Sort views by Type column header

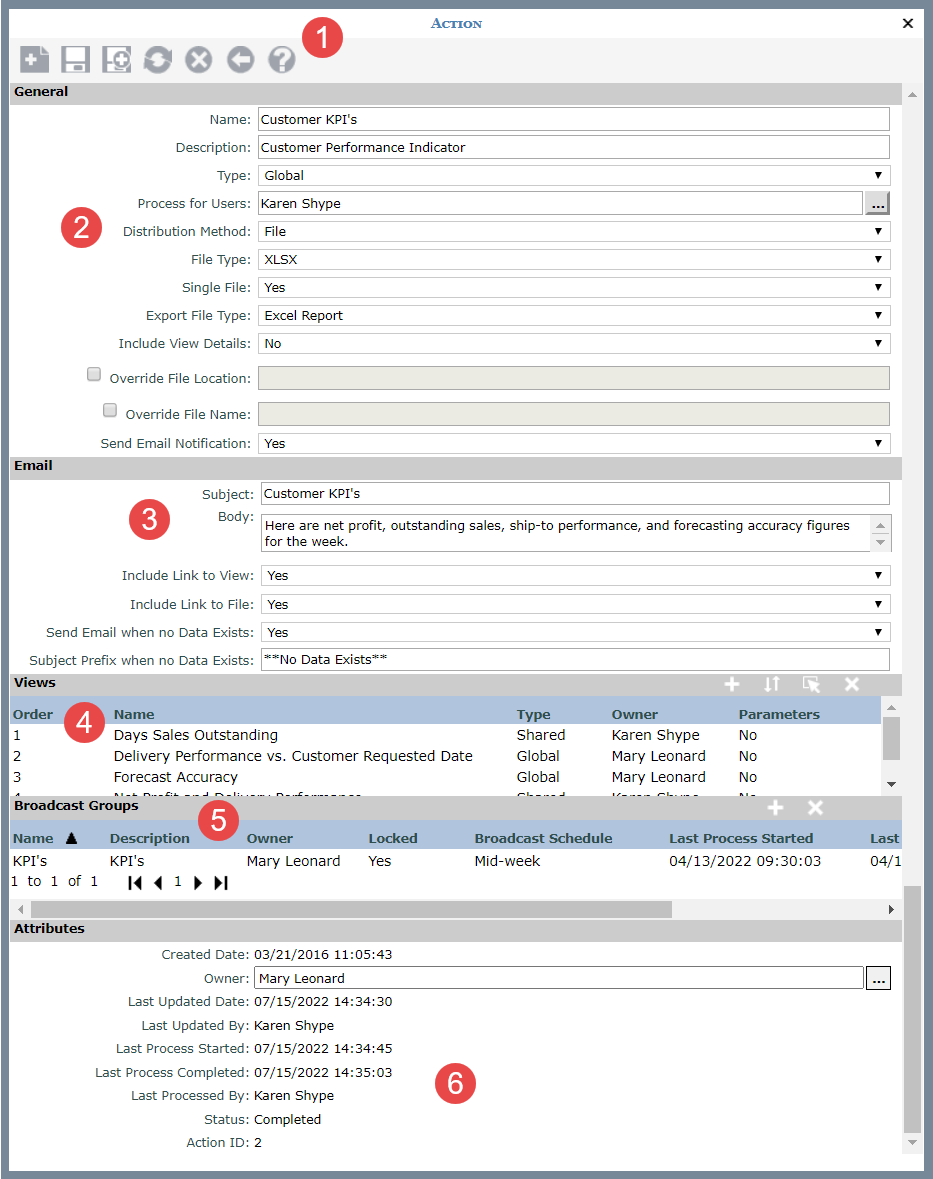(x=534, y=714)
